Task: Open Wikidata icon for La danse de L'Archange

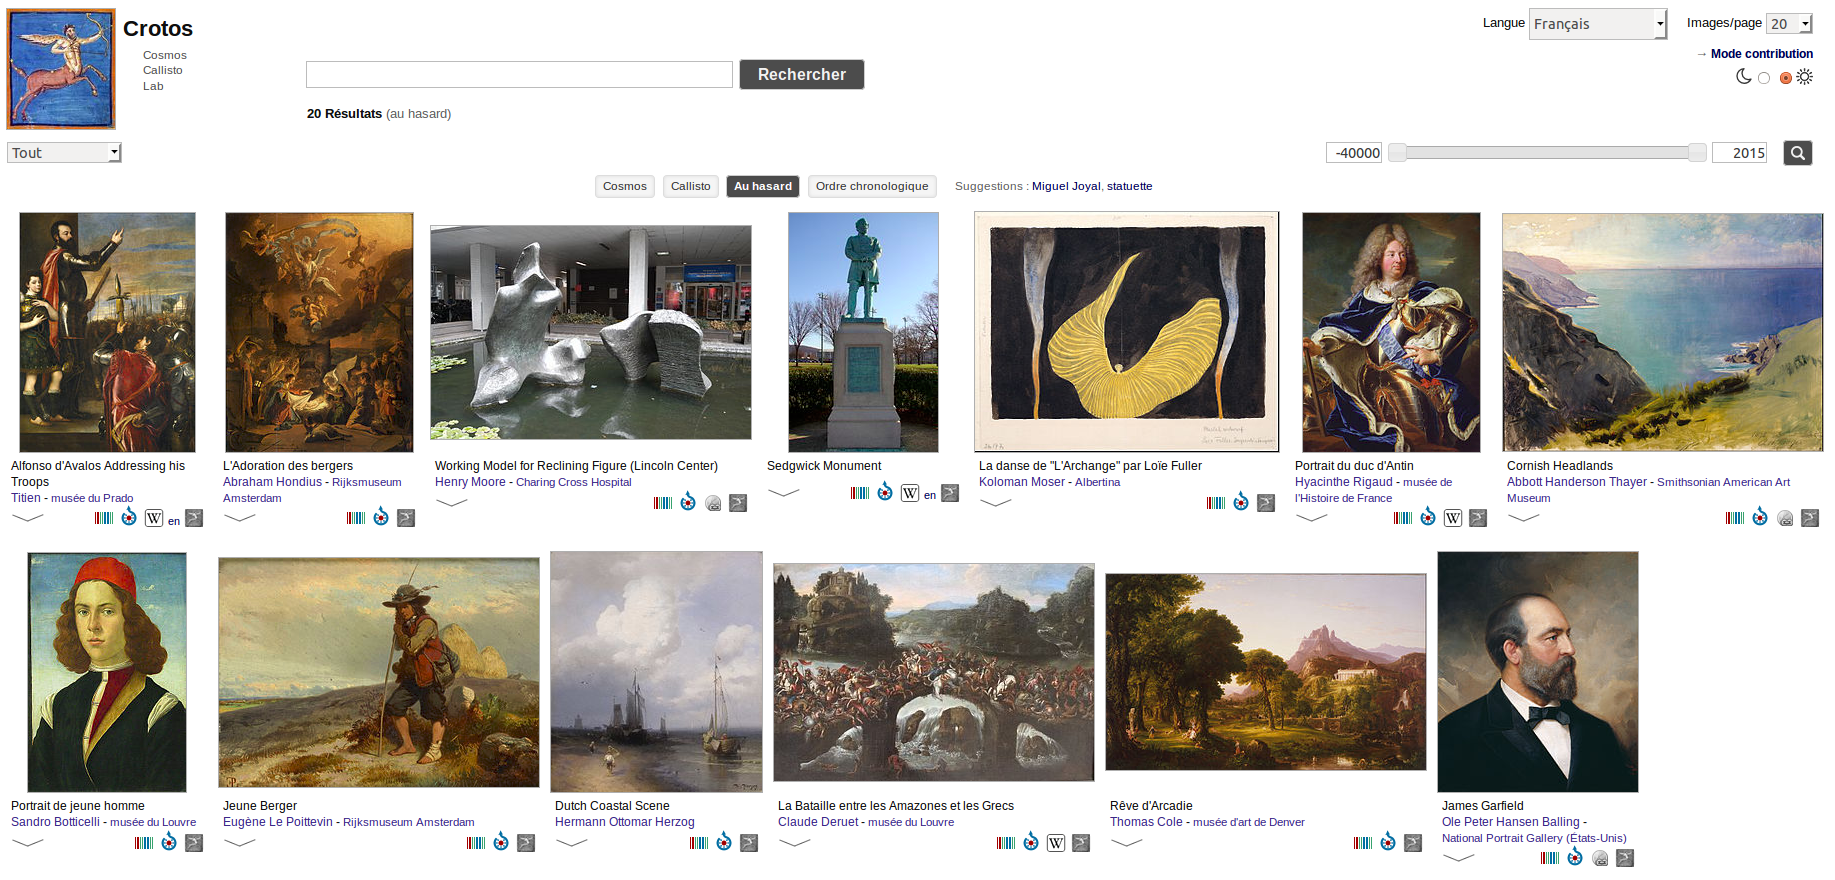Action: tap(1216, 503)
